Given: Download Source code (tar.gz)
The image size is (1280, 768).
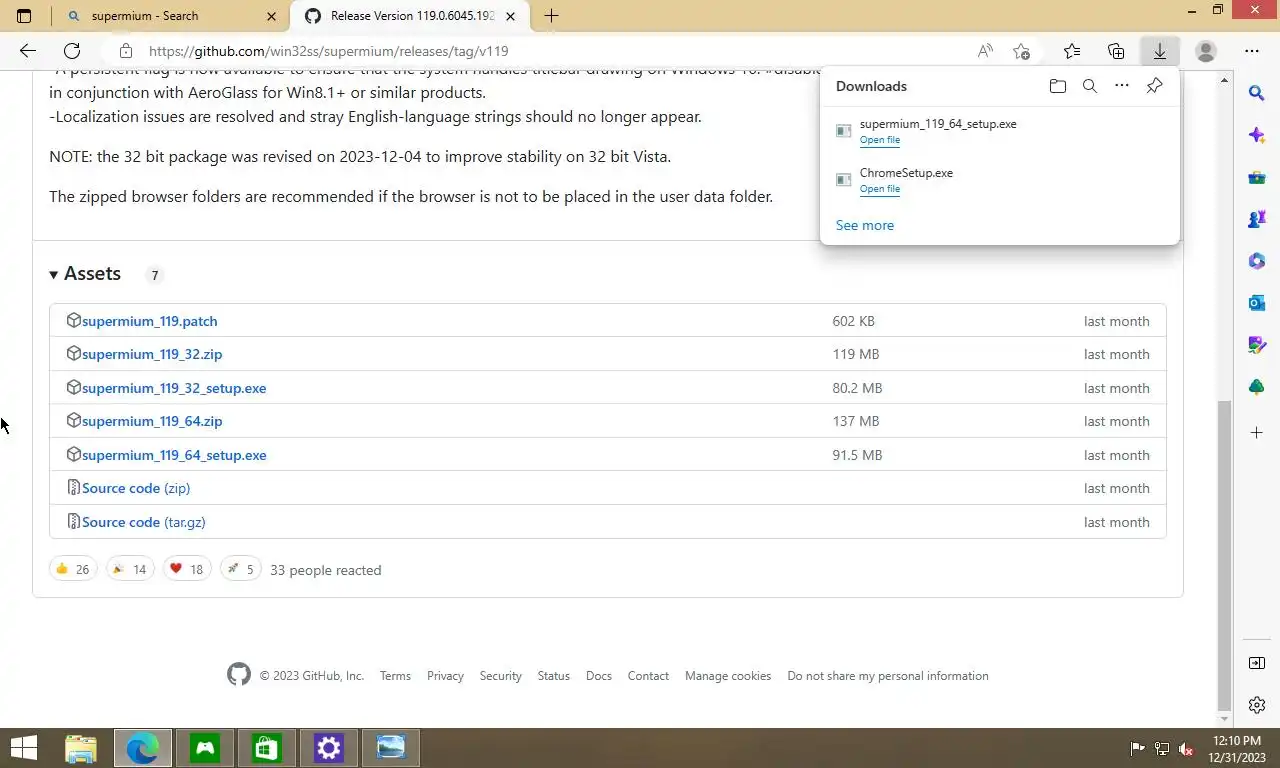Looking at the screenshot, I should point(143,522).
